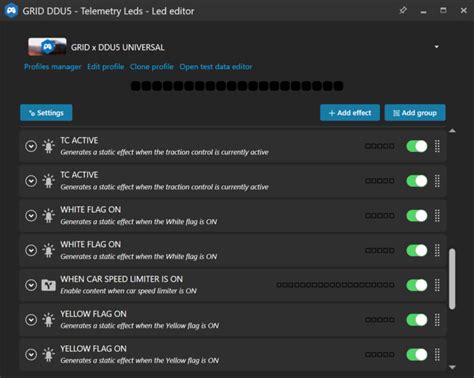Click second YELLOW FLAG ON LED preview
The width and height of the screenshot is (474, 378).
pyautogui.click(x=380, y=354)
